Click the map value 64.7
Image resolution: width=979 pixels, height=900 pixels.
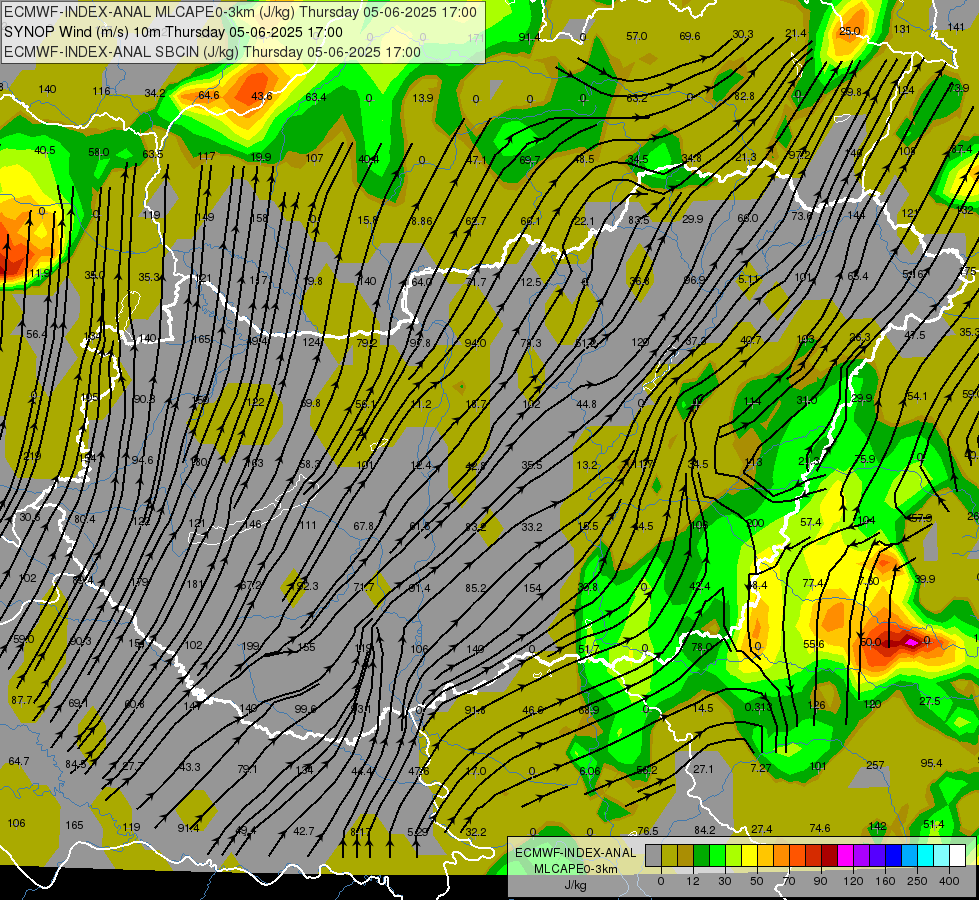point(19,761)
